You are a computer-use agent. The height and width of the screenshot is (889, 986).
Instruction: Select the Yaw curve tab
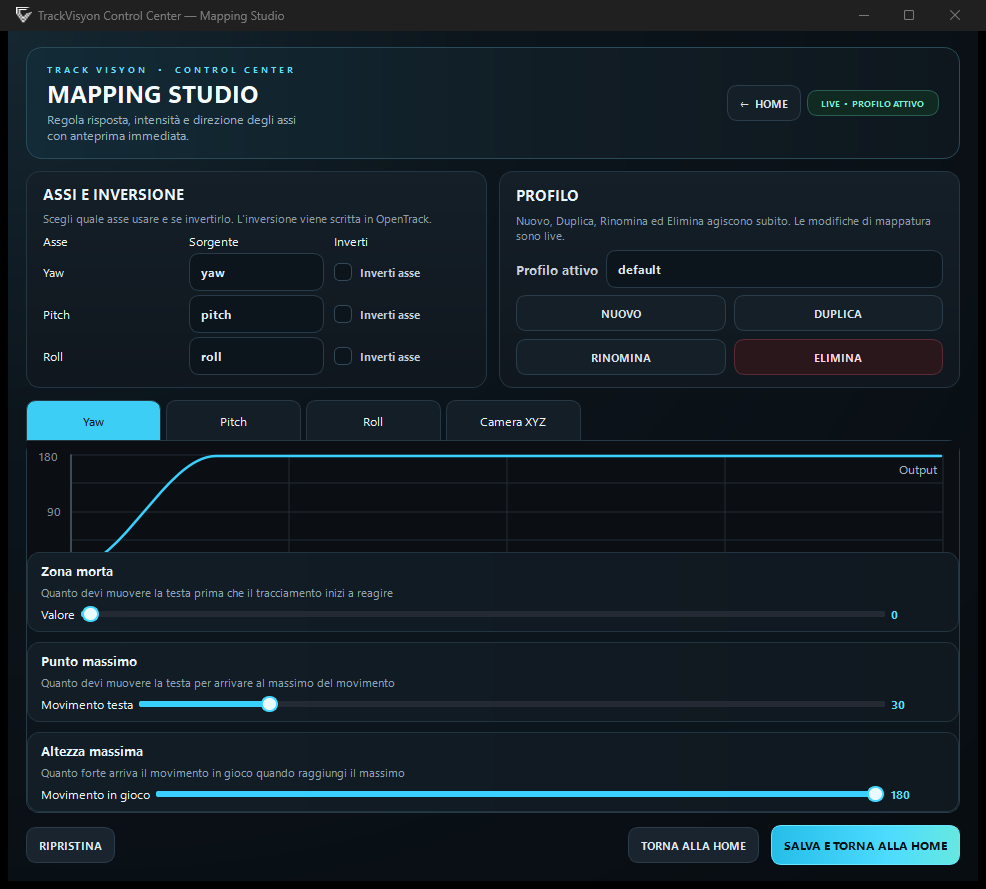[x=93, y=421]
